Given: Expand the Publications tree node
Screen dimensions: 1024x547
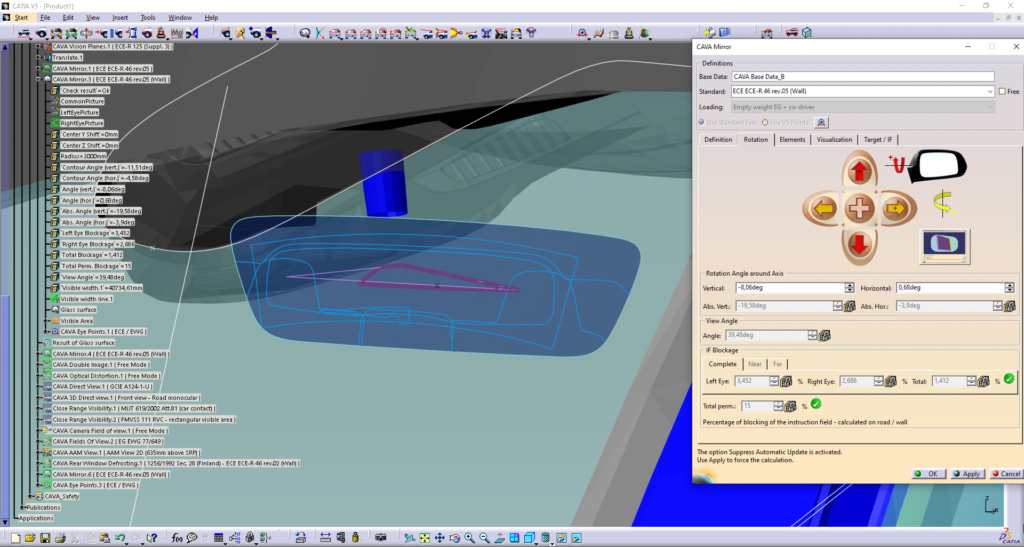Looking at the screenshot, I should point(22,507).
